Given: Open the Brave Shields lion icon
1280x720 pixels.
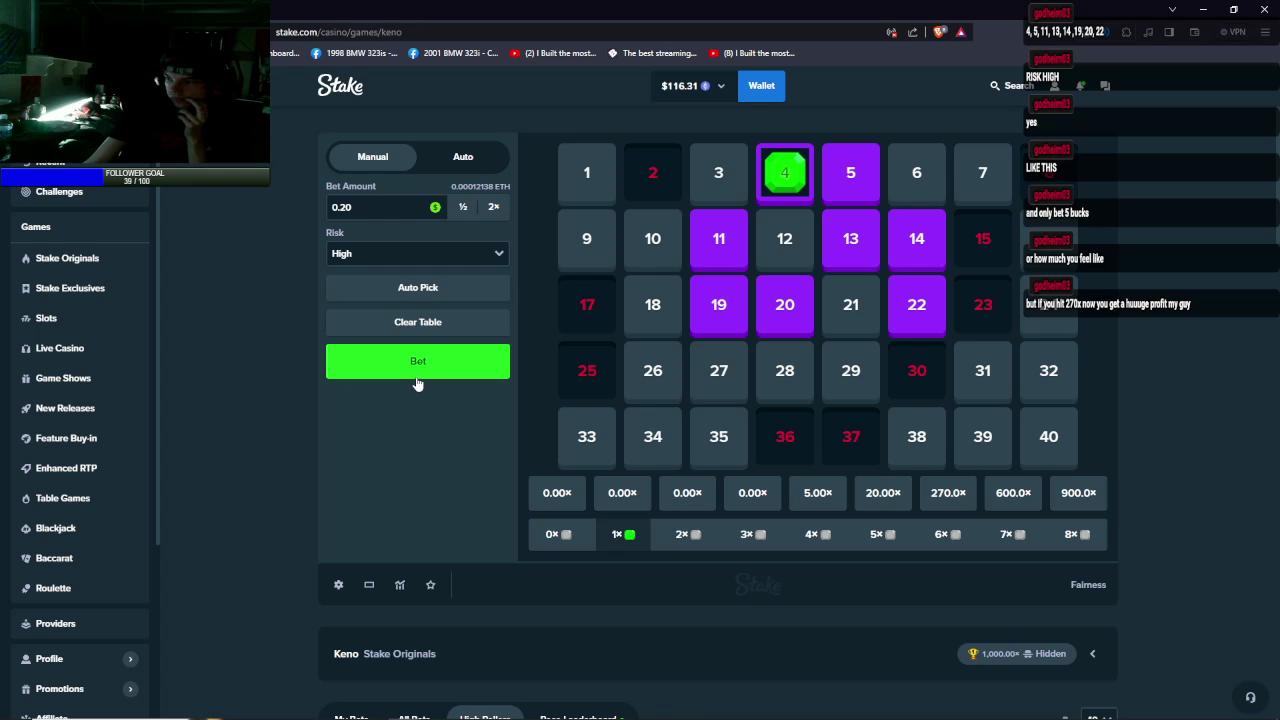Looking at the screenshot, I should tap(939, 32).
